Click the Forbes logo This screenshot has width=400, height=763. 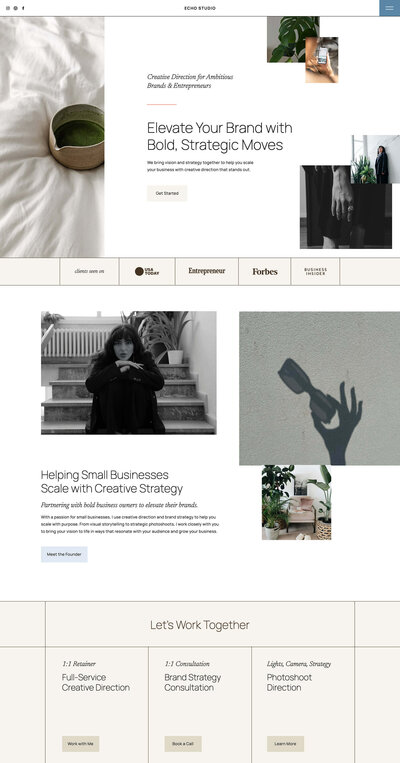tap(265, 272)
